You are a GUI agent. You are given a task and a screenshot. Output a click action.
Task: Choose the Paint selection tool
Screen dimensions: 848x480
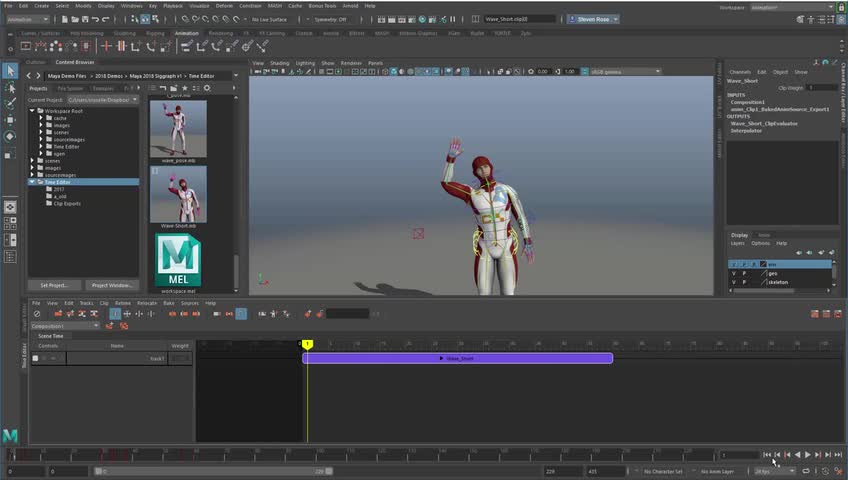[10, 103]
